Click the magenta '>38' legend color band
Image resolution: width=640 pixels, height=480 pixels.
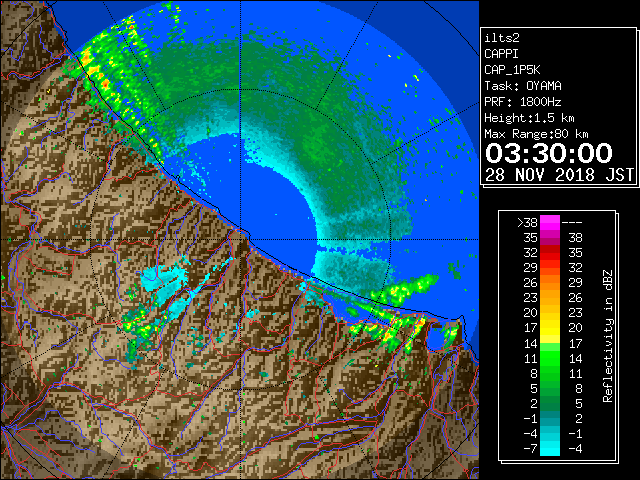click(550, 223)
